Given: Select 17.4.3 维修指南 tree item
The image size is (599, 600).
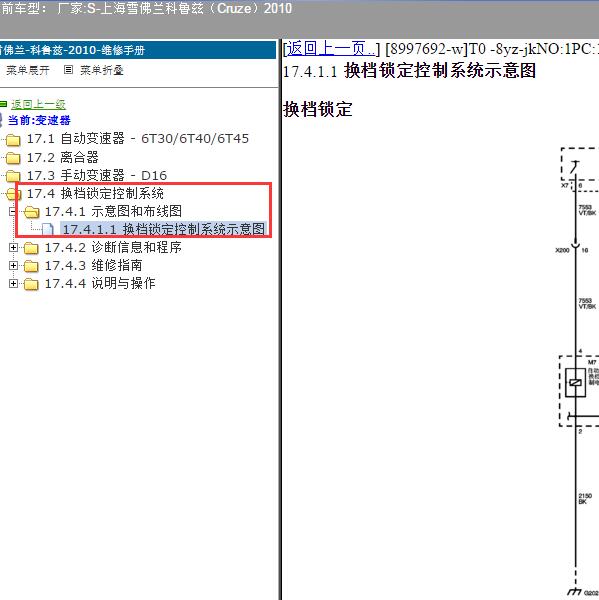Looking at the screenshot, I should click(93, 265).
